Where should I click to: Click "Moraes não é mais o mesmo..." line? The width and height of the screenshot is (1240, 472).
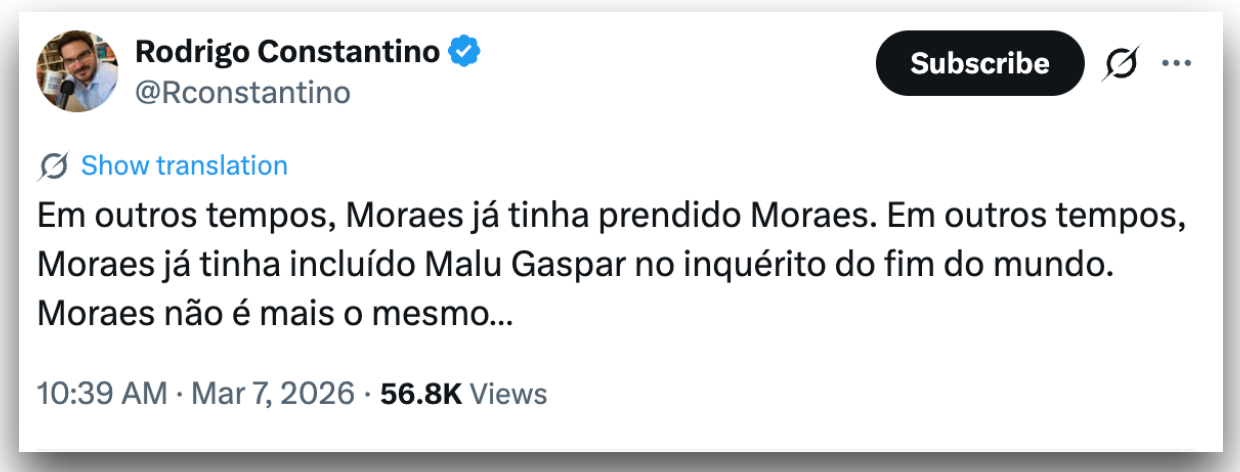tap(276, 314)
